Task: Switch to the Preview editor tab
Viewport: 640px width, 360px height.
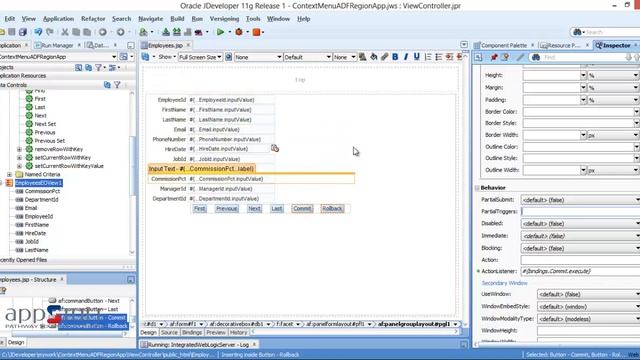Action: point(216,333)
